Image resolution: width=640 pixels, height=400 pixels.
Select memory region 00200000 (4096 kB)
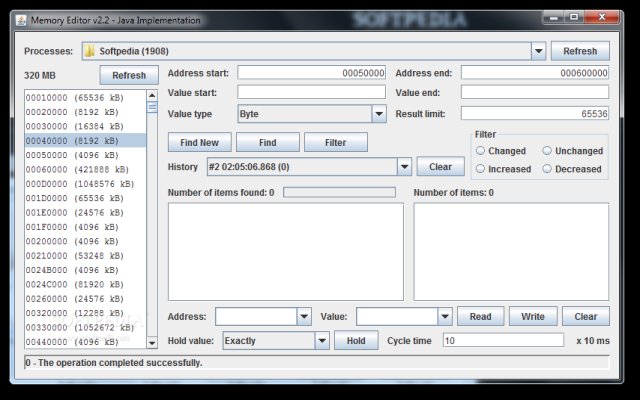coord(85,241)
